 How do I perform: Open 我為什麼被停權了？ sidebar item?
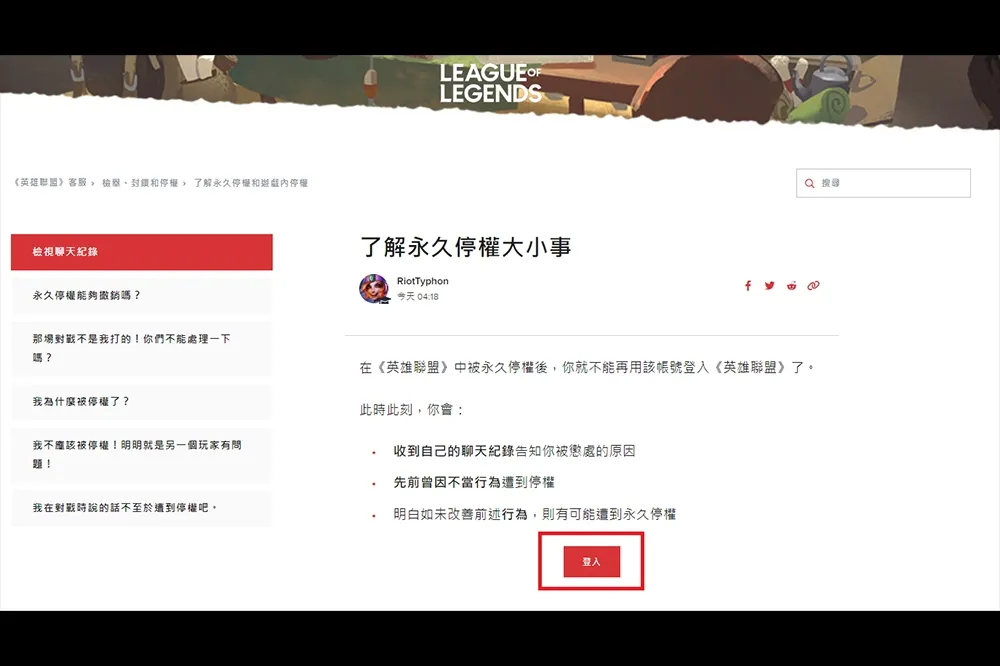142,401
